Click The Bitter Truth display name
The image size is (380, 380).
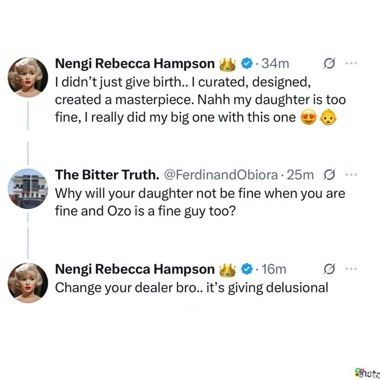107,174
